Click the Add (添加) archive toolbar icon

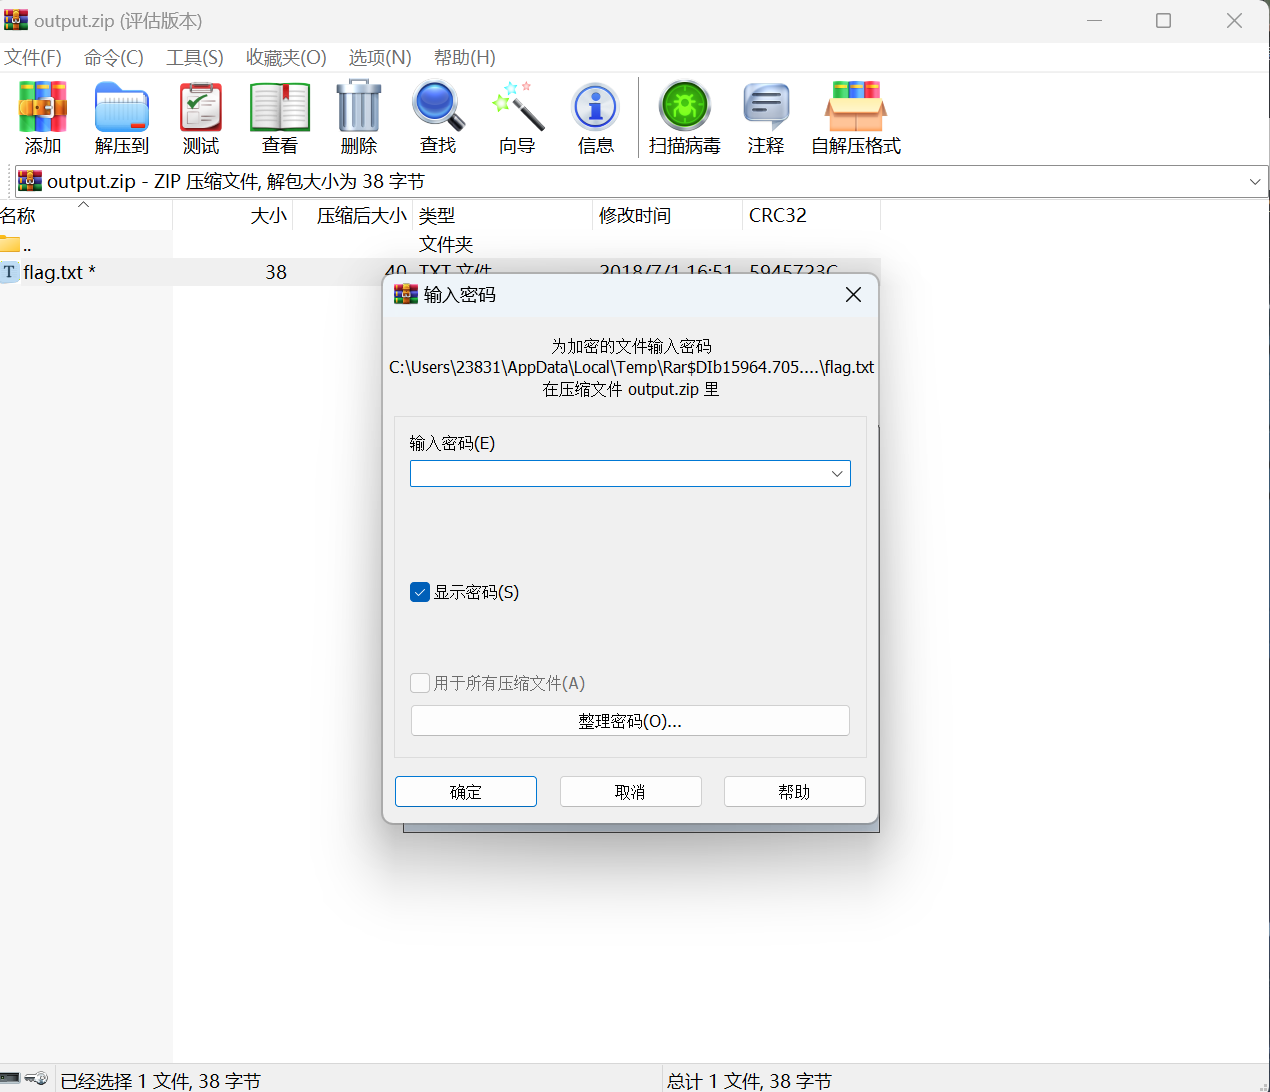pyautogui.click(x=43, y=107)
